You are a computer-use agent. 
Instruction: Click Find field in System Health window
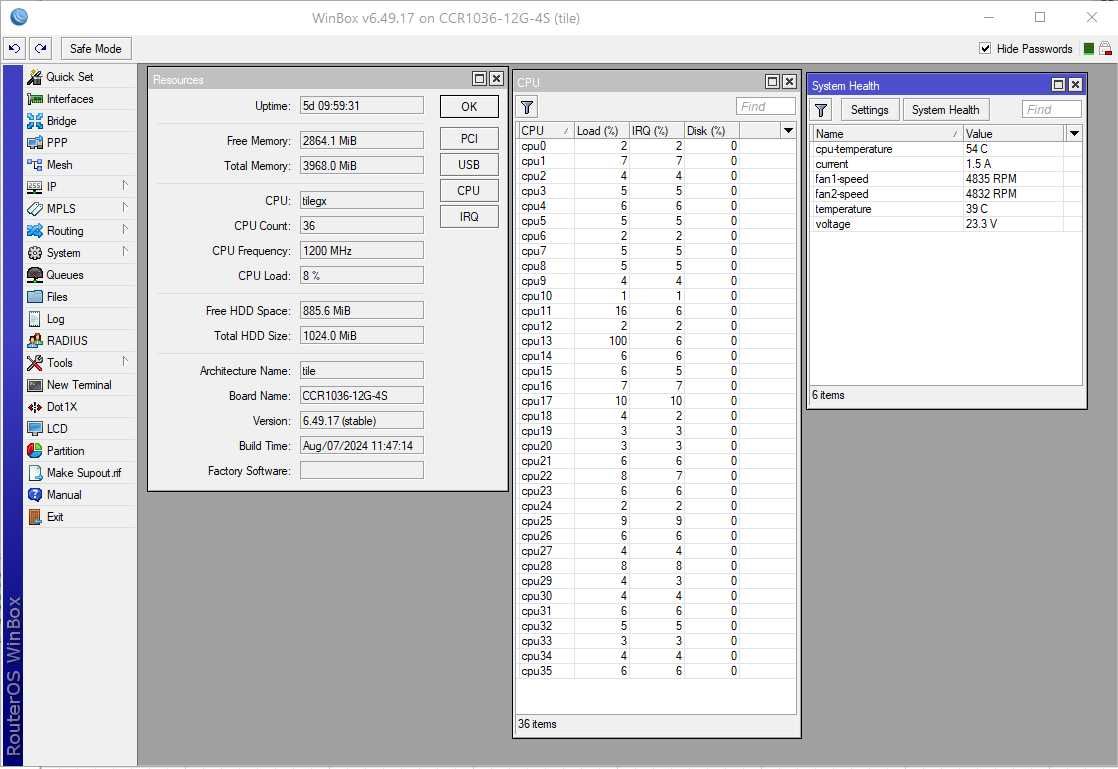1052,109
